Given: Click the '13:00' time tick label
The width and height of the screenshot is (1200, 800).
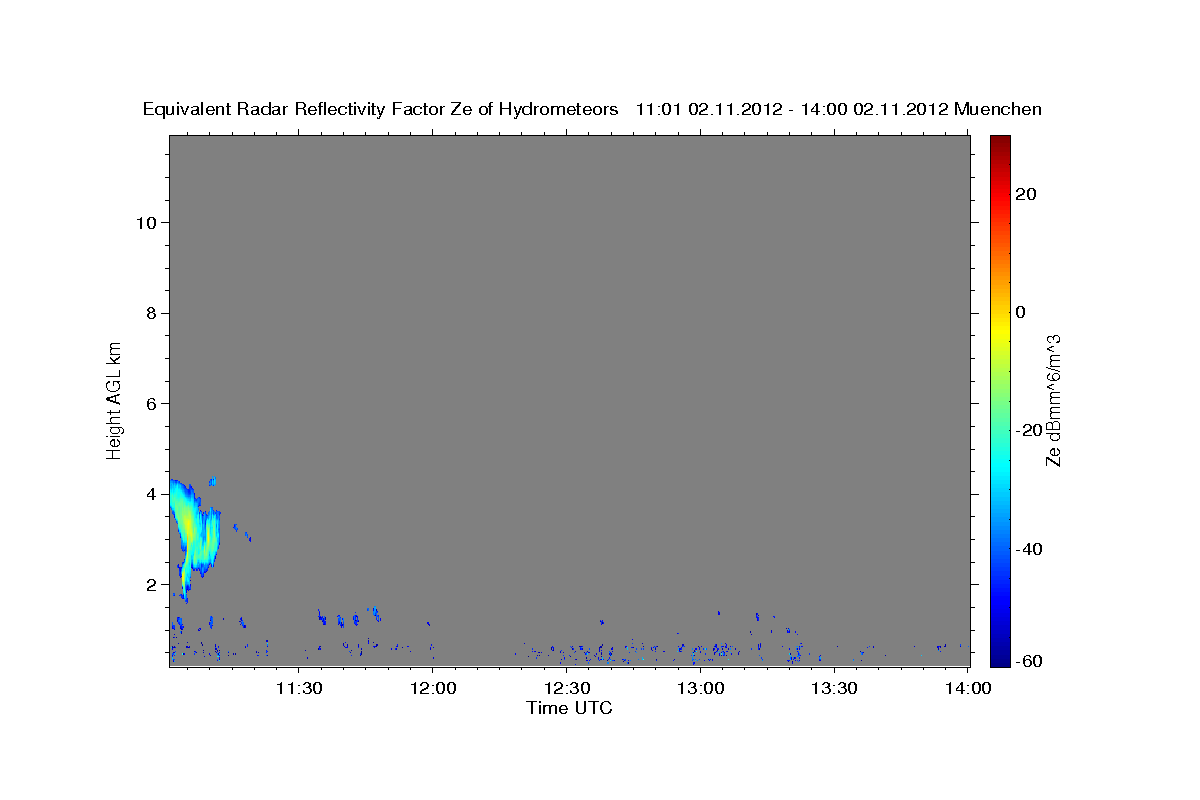Looking at the screenshot, I should point(700,688).
